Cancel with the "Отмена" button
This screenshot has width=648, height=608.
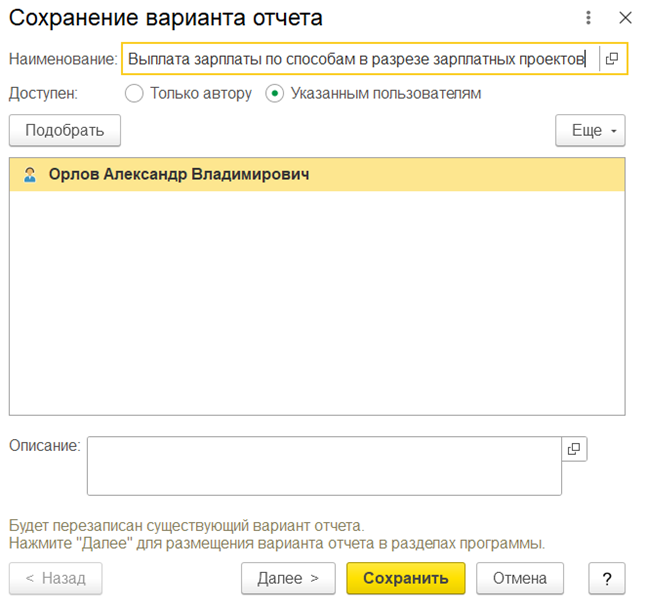pyautogui.click(x=520, y=578)
